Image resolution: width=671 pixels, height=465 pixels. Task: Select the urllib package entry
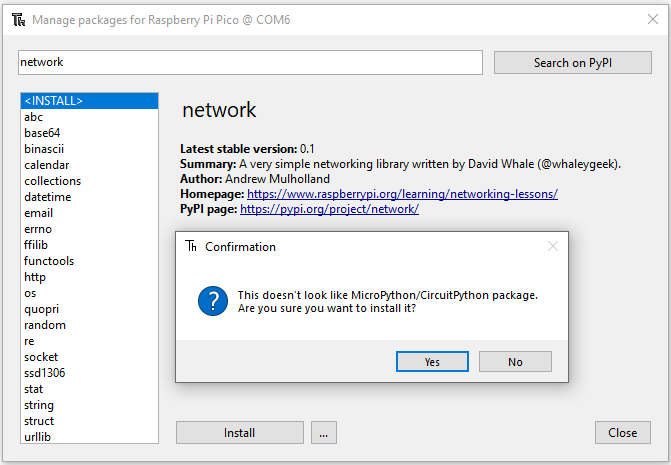pyautogui.click(x=39, y=437)
